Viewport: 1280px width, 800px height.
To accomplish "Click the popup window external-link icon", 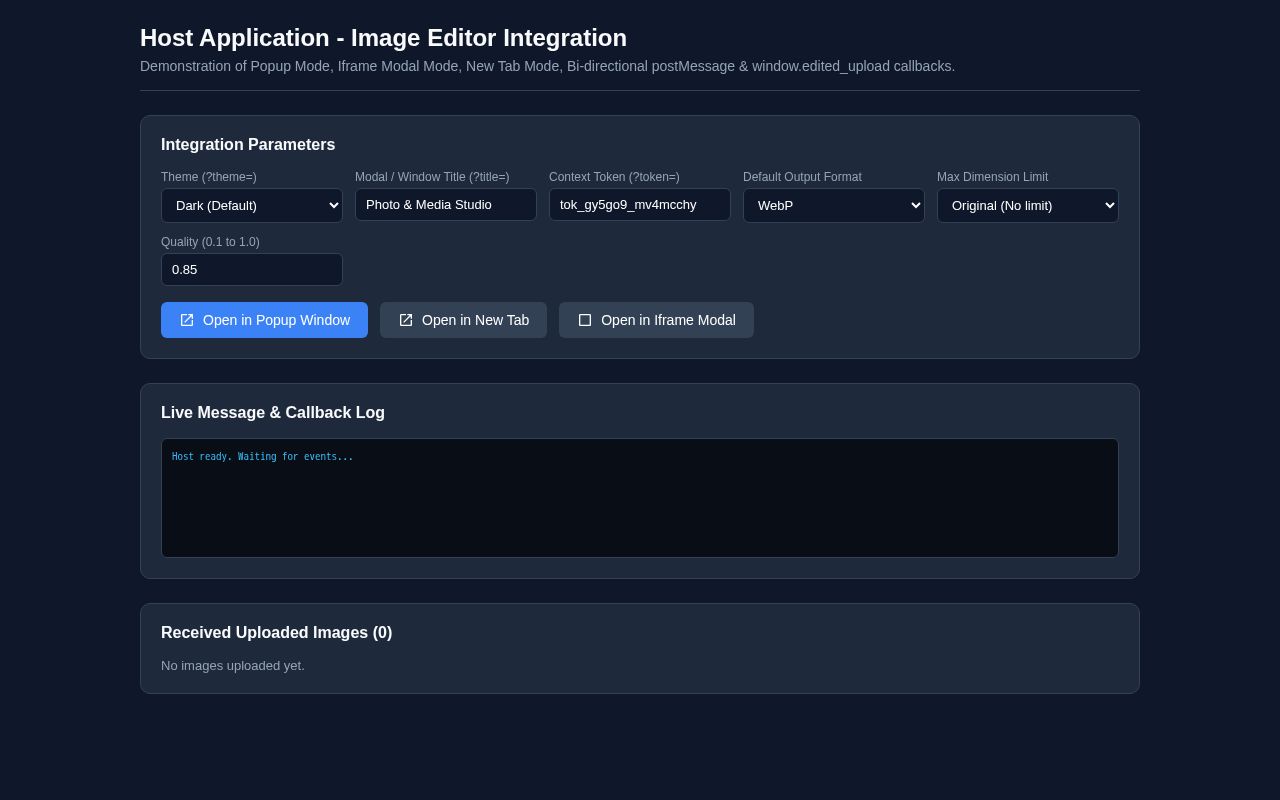I will (x=187, y=320).
